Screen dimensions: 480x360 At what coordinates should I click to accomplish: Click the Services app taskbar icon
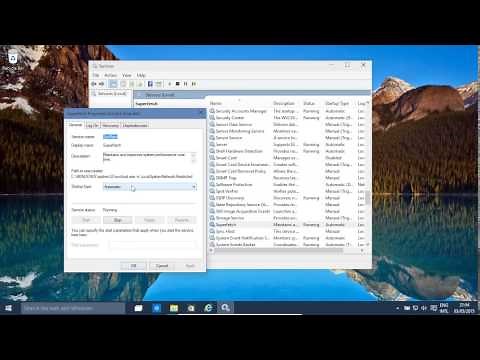click(225, 308)
